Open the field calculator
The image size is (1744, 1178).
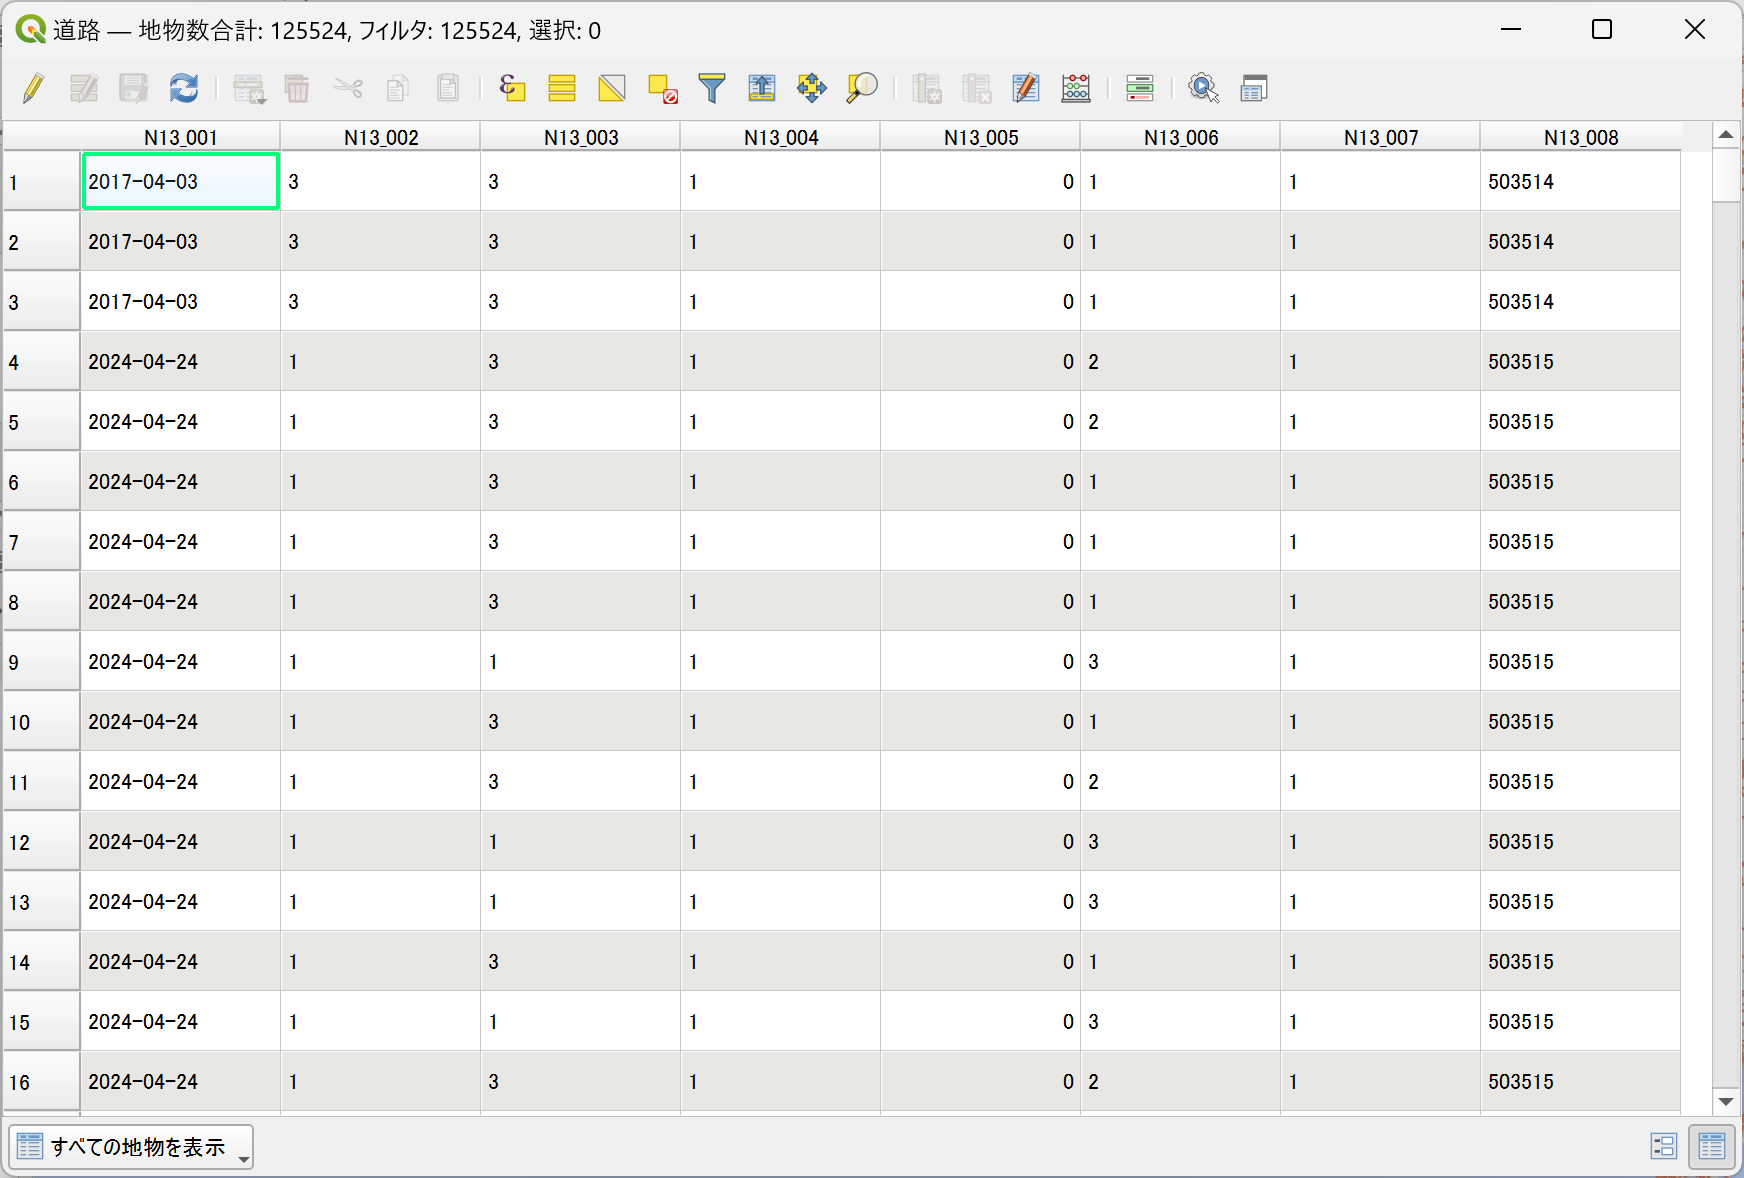[x=1076, y=88]
